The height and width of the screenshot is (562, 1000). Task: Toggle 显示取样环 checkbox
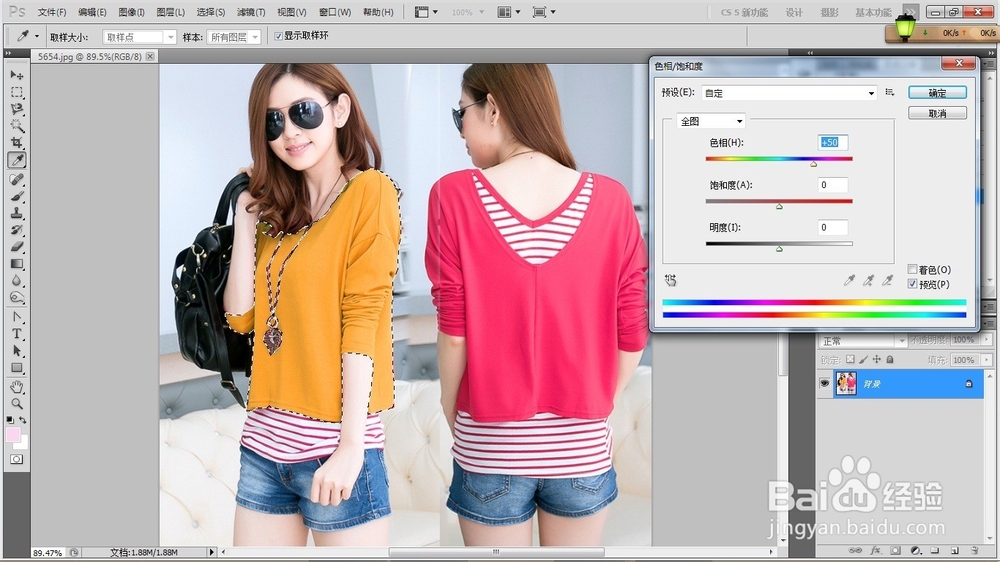pos(278,36)
